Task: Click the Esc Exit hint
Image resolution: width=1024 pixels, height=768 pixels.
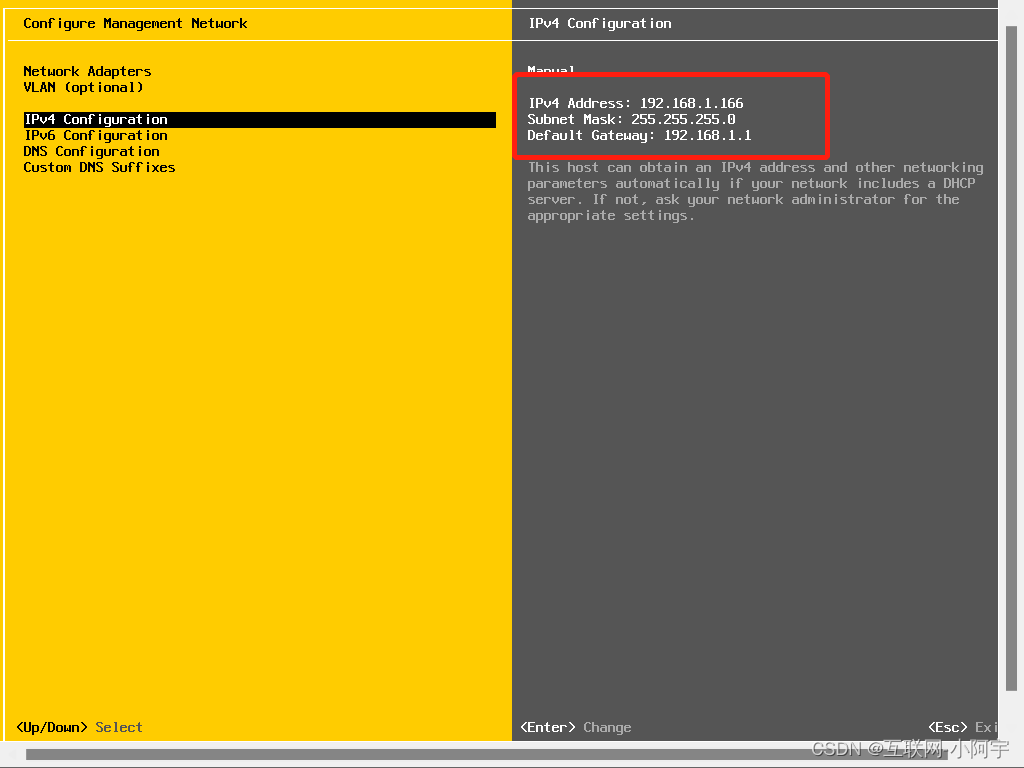Action: coord(963,728)
